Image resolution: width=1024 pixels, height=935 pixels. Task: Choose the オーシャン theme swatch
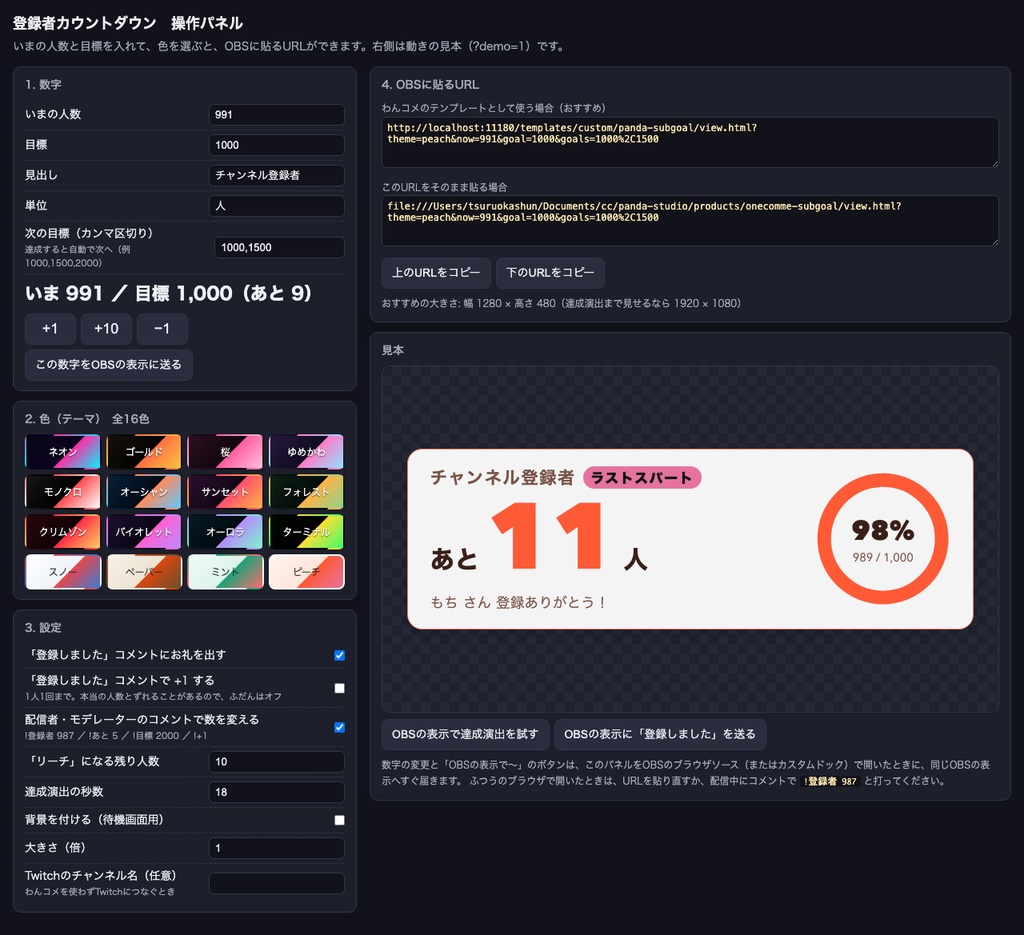coord(144,492)
